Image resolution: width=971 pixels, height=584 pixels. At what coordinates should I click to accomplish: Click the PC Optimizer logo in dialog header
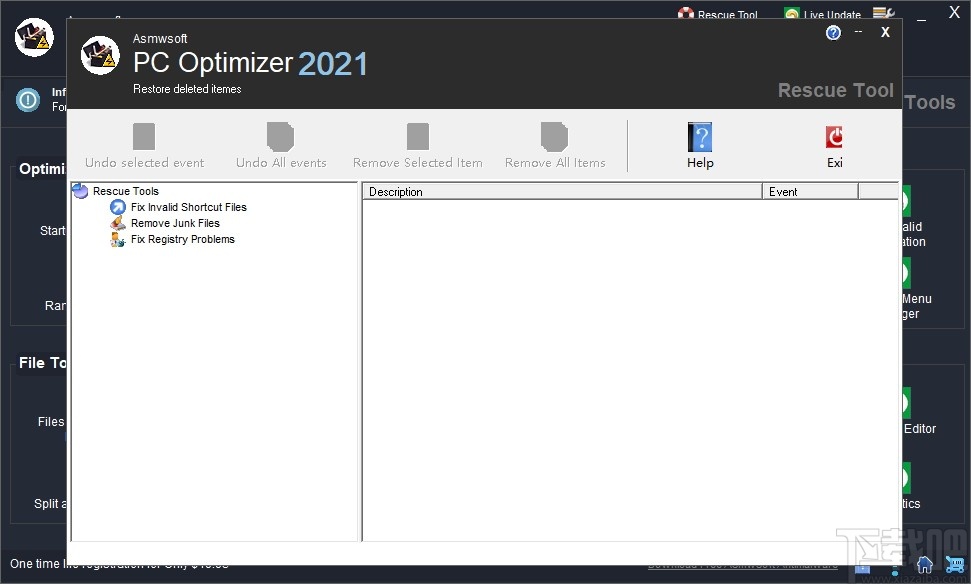click(x=99, y=56)
